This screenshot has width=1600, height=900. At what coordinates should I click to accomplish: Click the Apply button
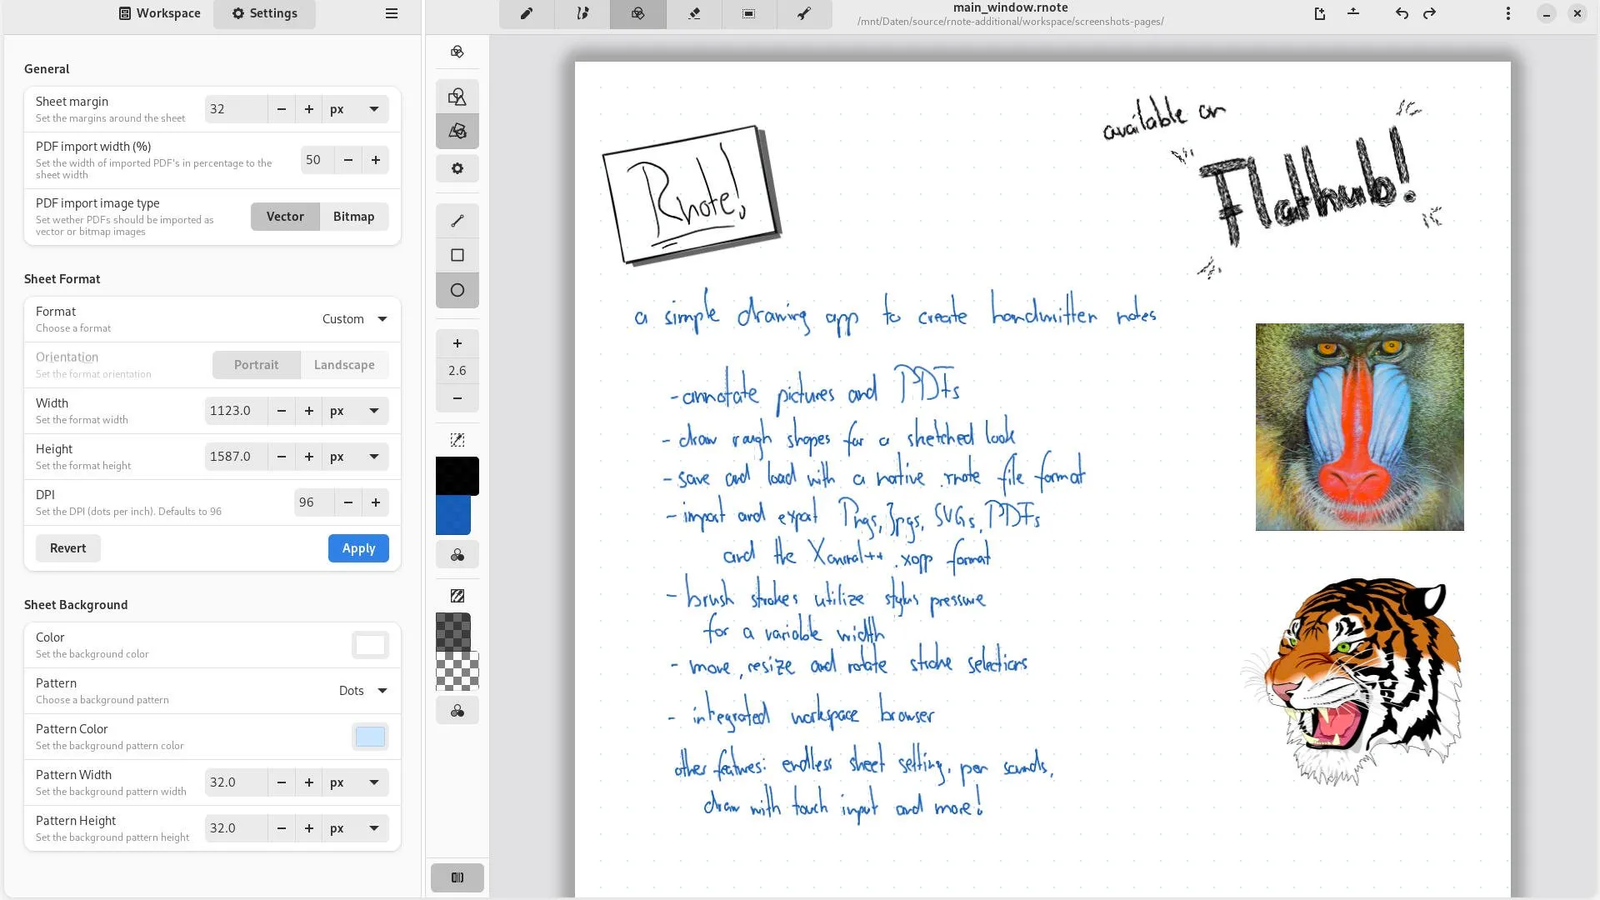tap(358, 548)
